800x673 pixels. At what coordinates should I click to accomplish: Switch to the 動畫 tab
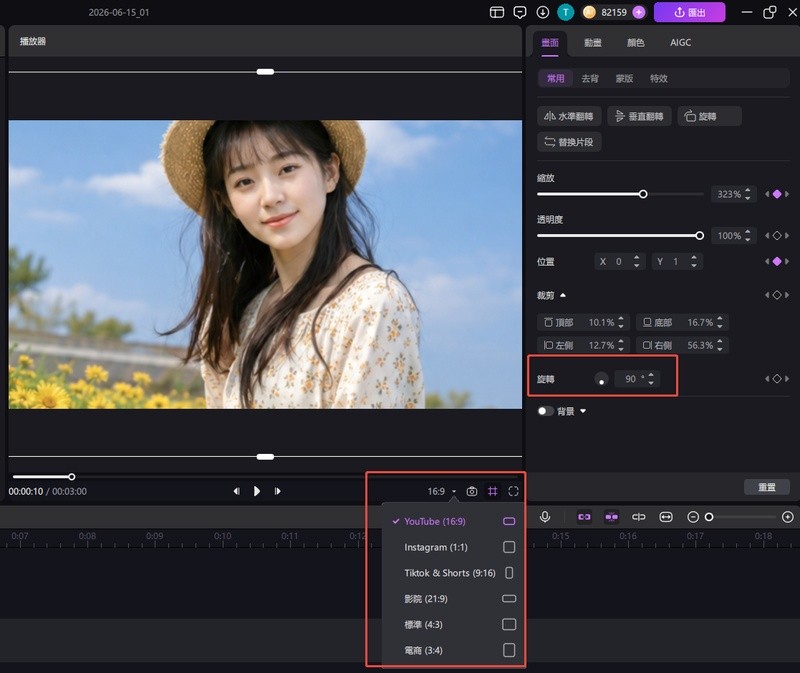[592, 42]
